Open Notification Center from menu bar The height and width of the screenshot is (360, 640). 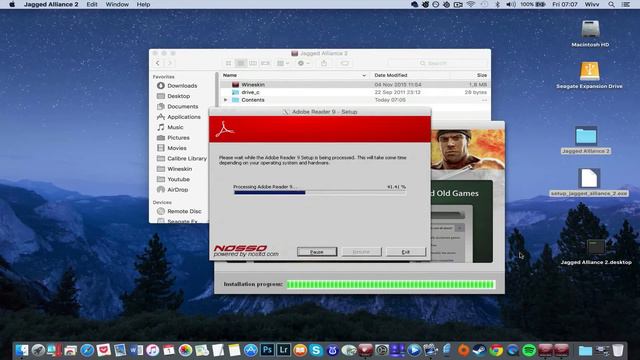click(625, 4)
